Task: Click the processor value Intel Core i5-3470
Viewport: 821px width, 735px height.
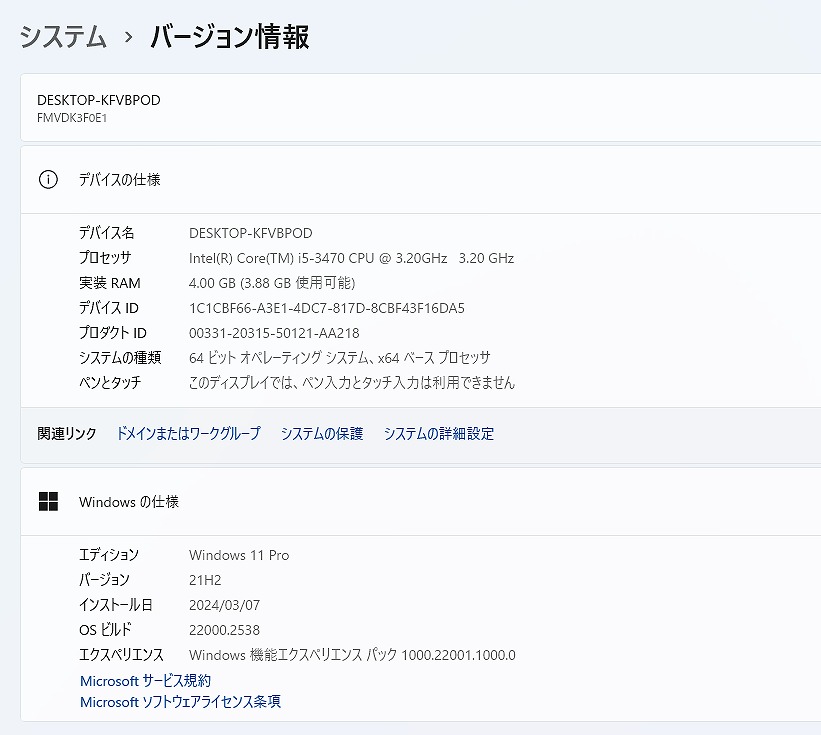Action: (351, 258)
